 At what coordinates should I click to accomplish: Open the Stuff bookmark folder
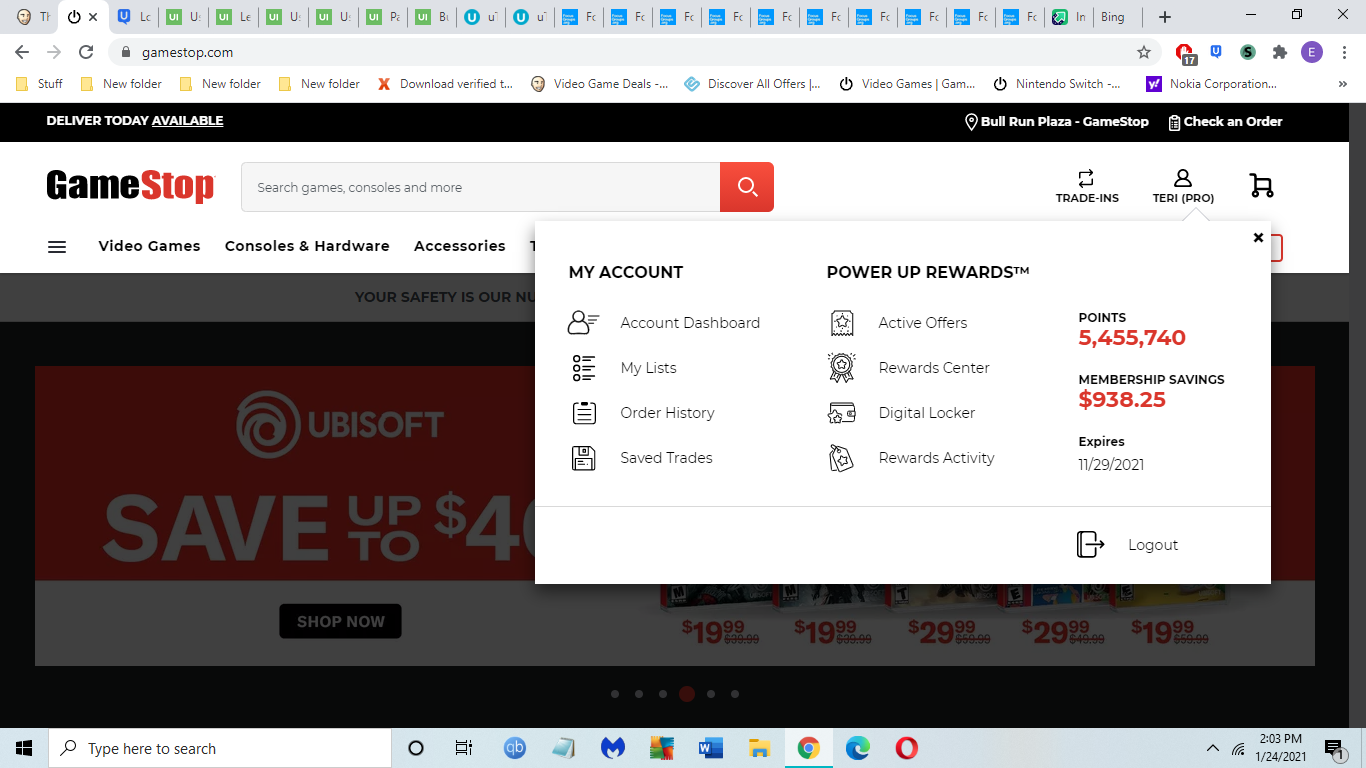click(x=40, y=84)
